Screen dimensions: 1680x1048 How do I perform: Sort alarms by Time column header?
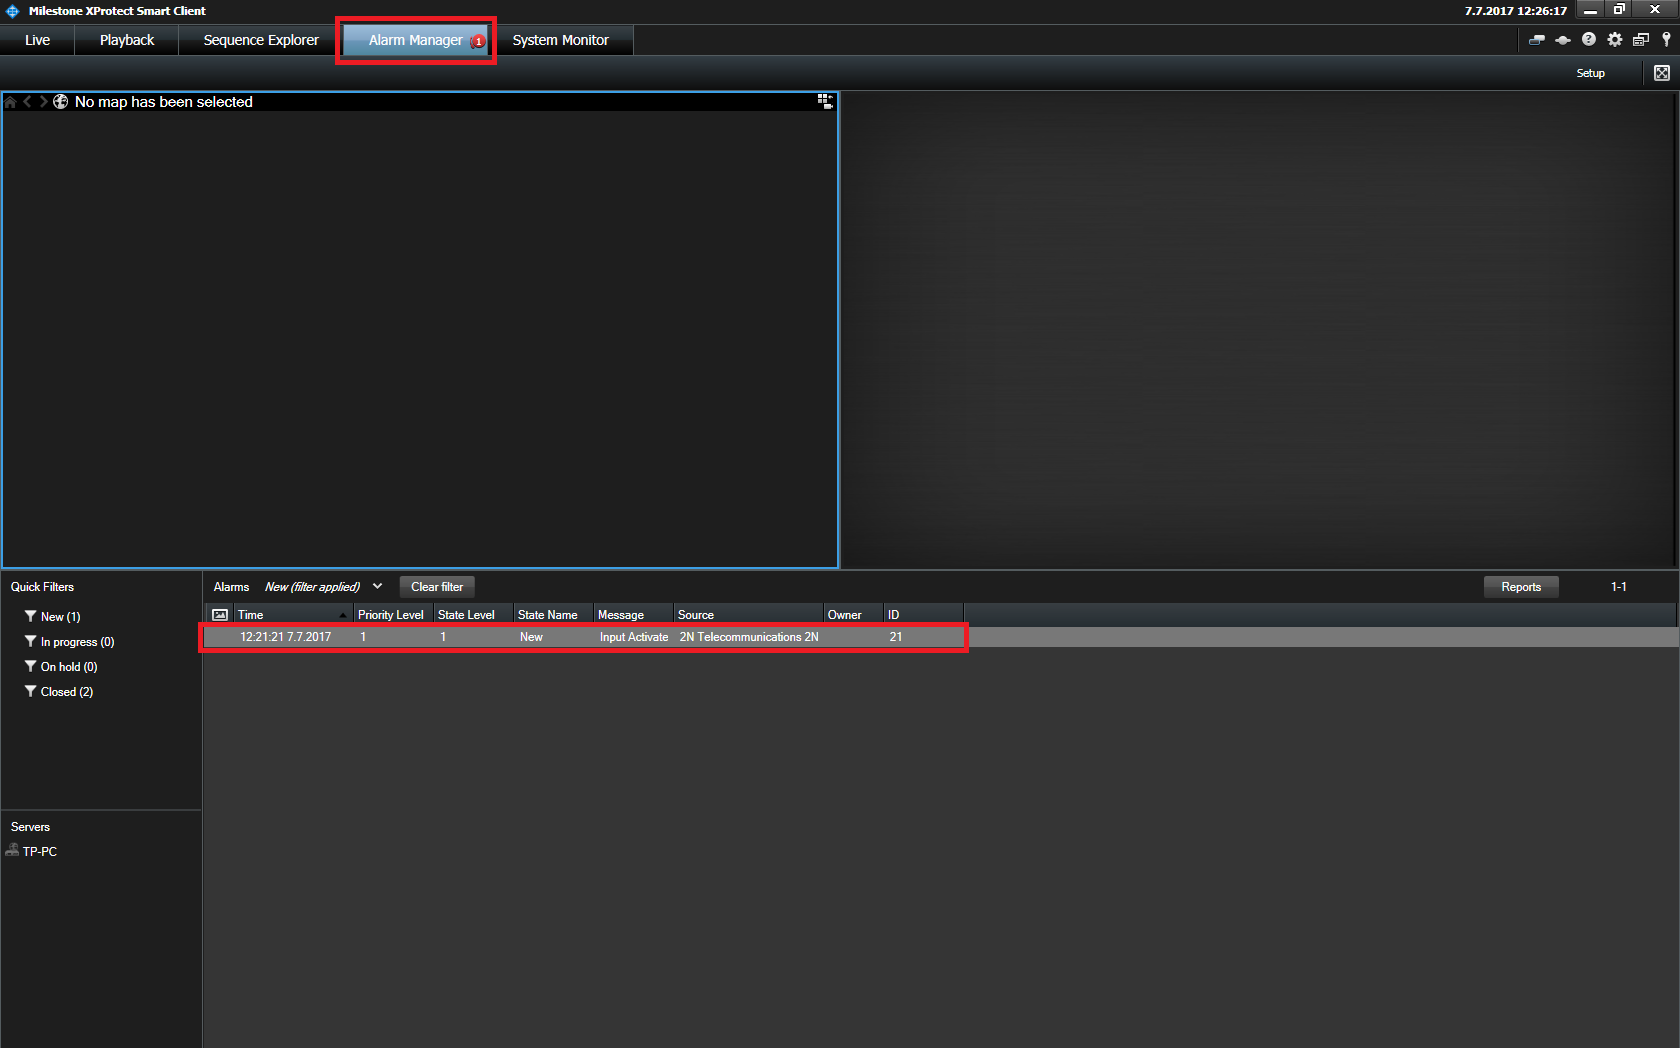click(290, 615)
